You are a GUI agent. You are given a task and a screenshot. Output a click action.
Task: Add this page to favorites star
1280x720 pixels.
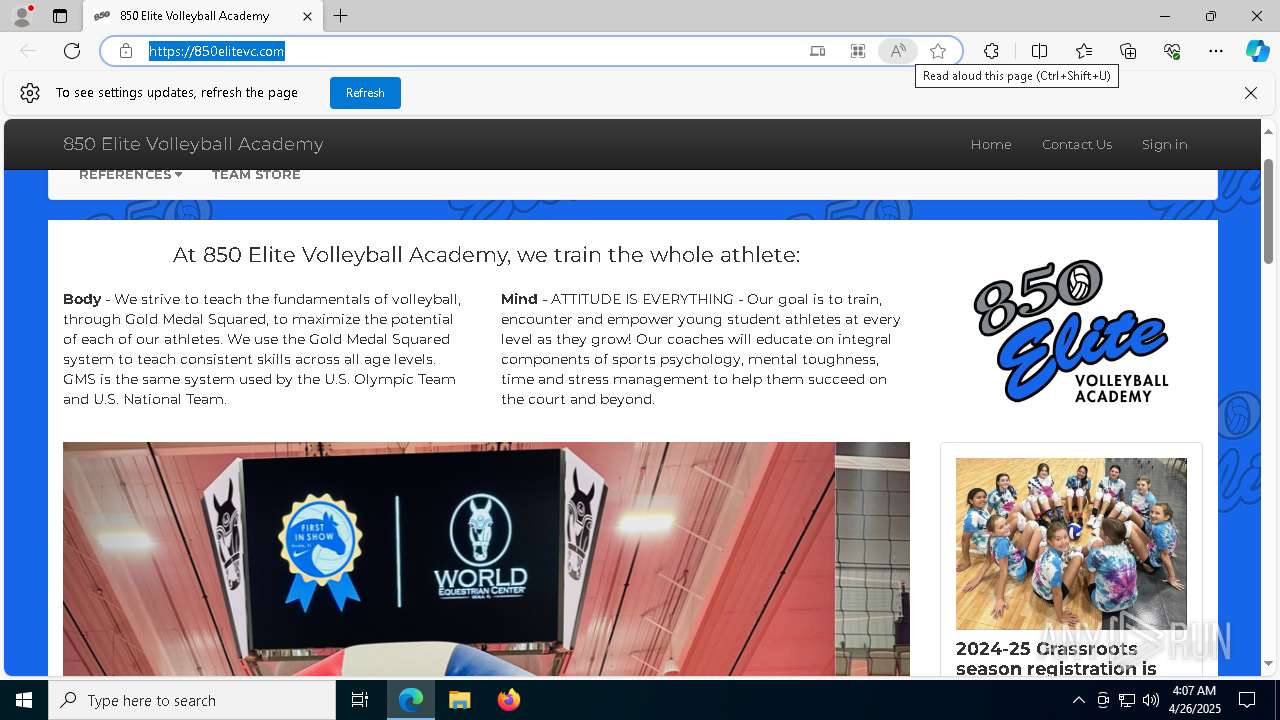(x=938, y=51)
